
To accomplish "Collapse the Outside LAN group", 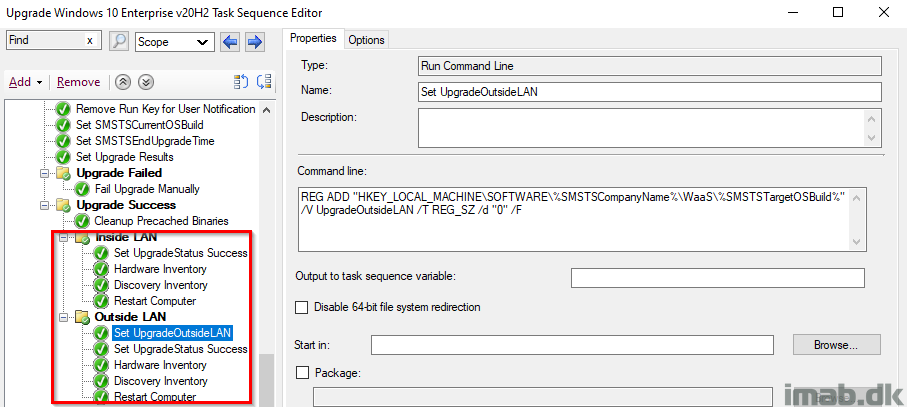I will (62, 317).
